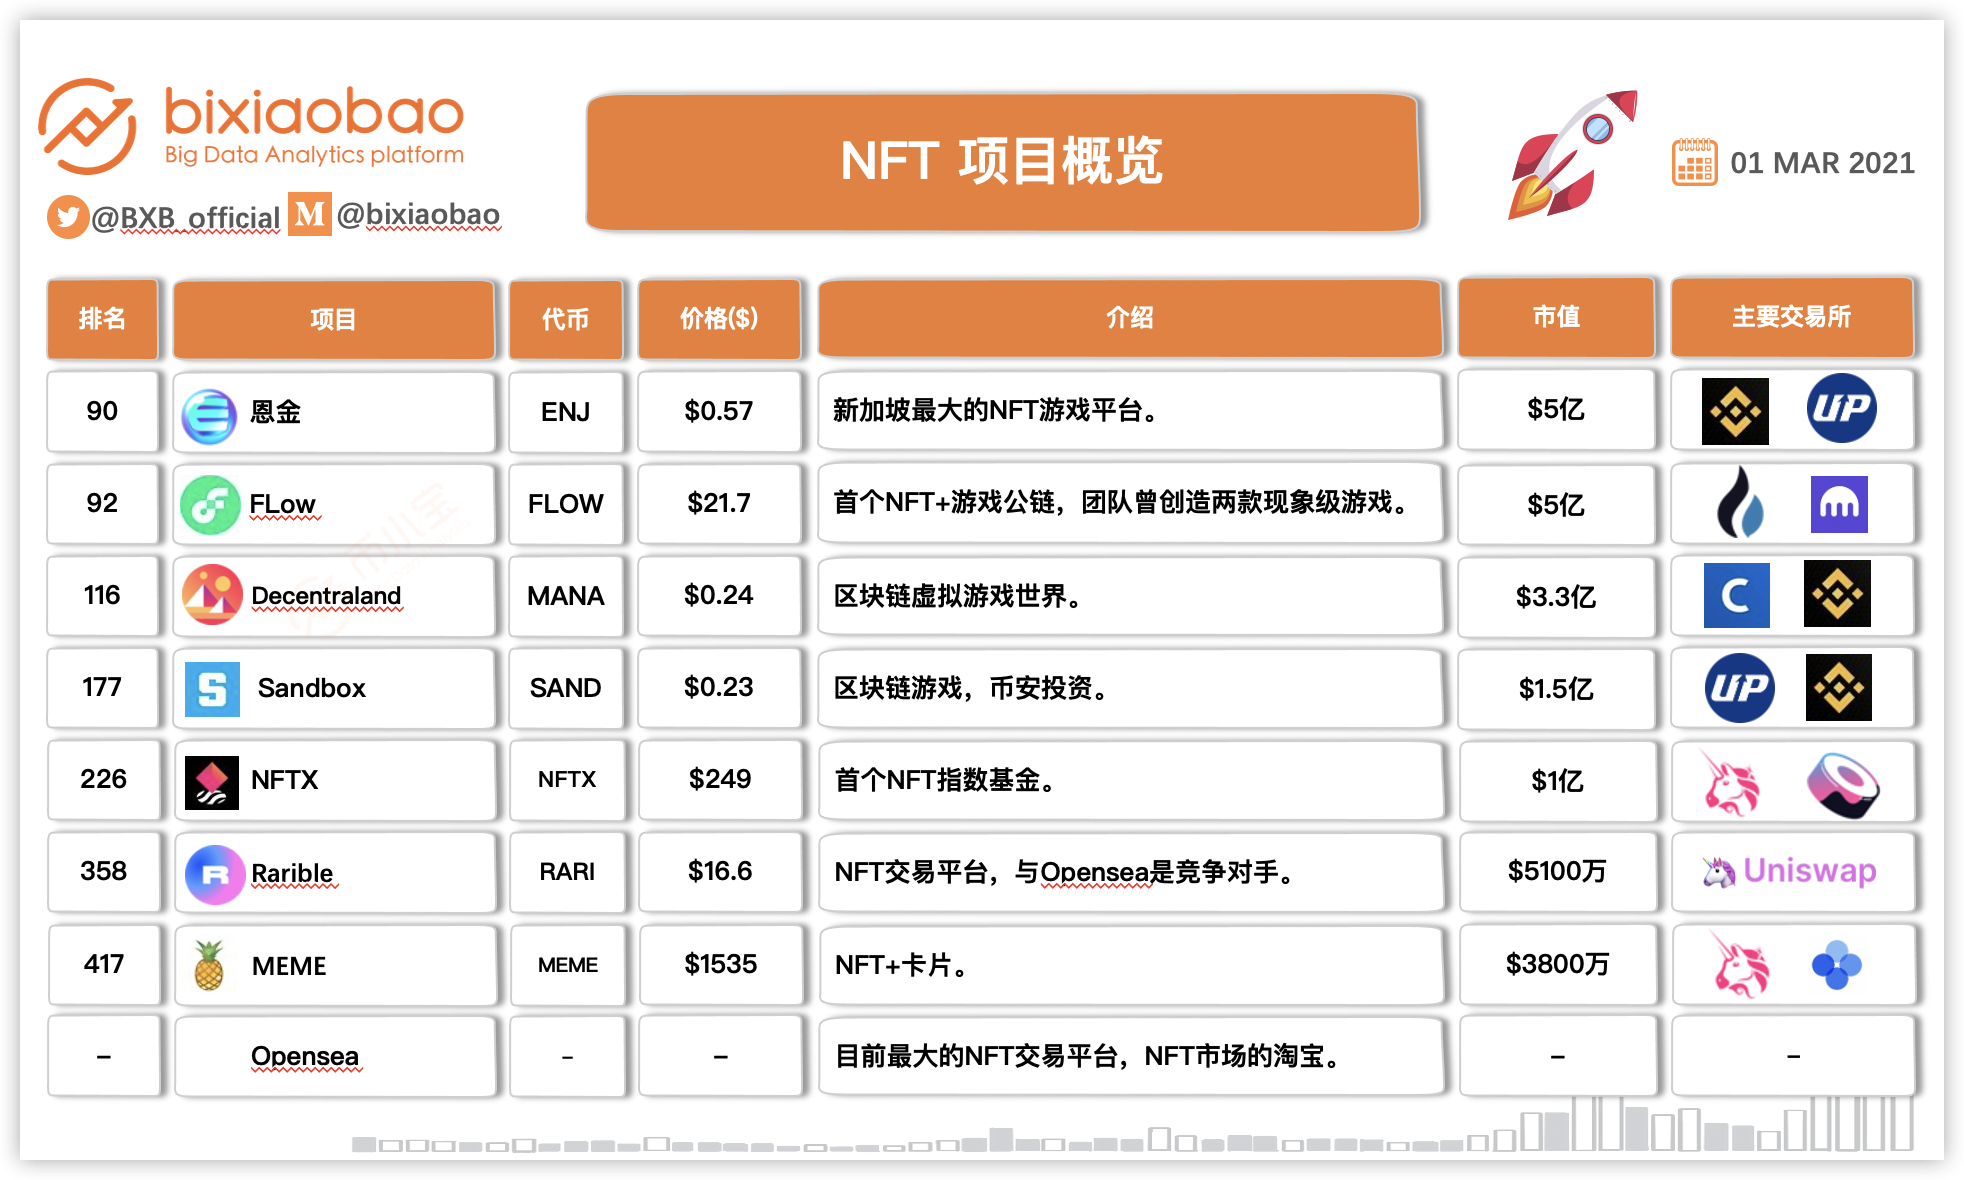The image size is (1964, 1180).
Task: Click the rank cell 116
Action: 103,595
